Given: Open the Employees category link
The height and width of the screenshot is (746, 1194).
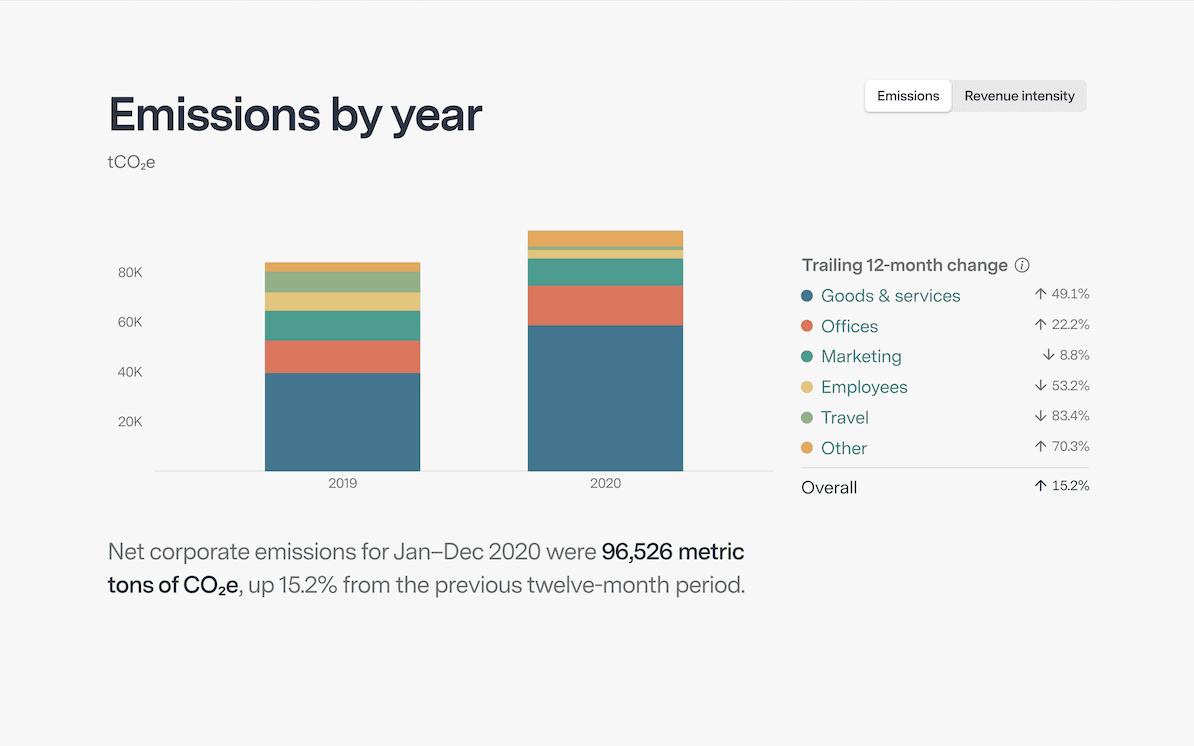Looking at the screenshot, I should tap(864, 387).
